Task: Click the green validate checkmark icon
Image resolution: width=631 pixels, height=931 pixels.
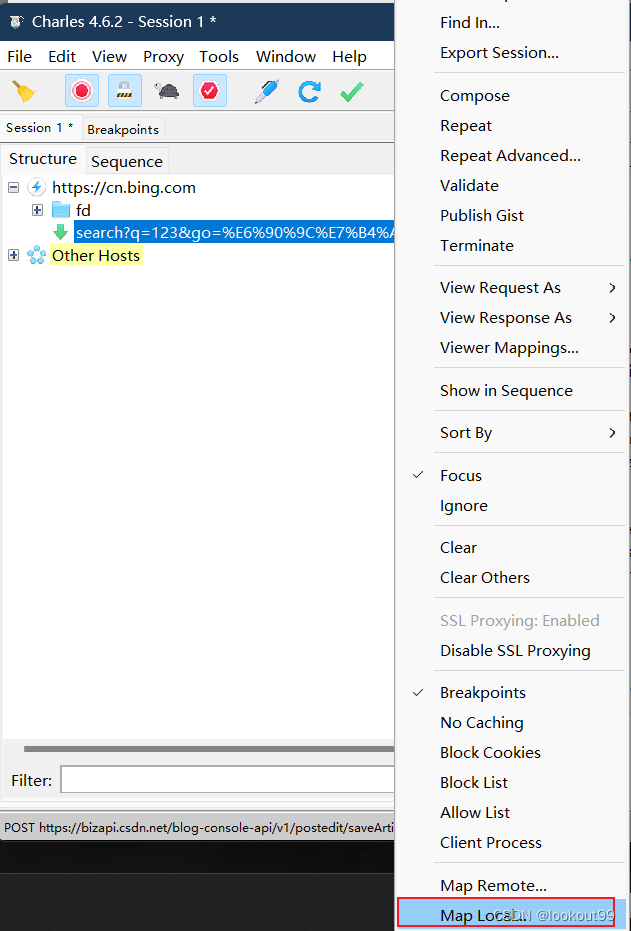Action: [x=352, y=91]
